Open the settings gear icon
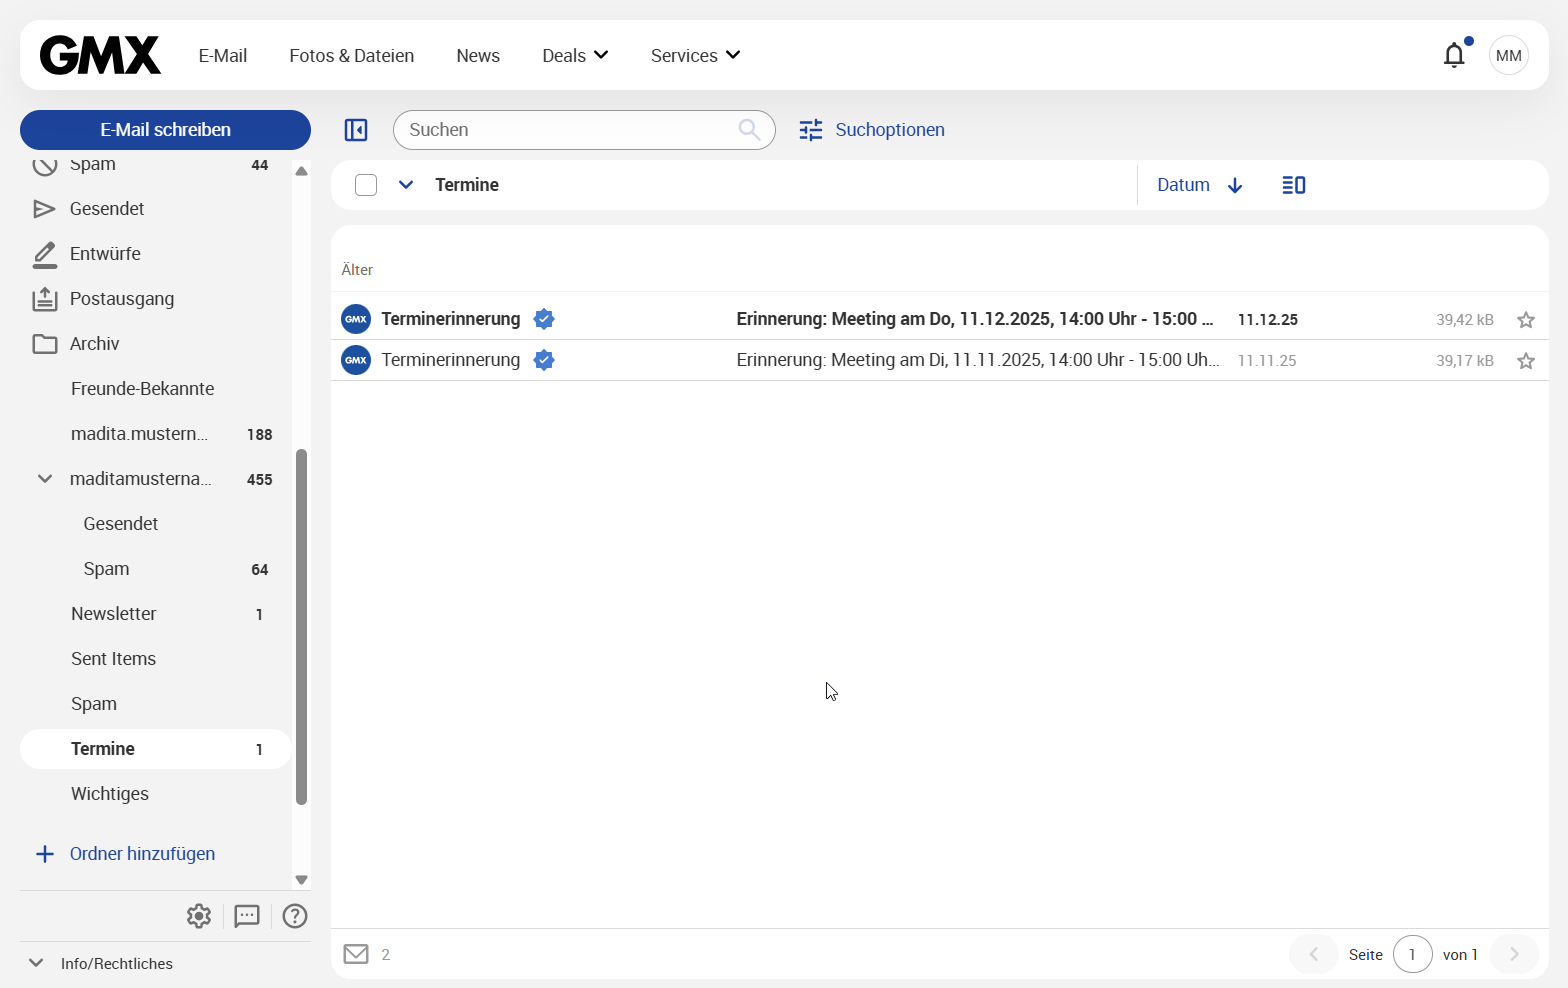Image resolution: width=1568 pixels, height=988 pixels. 199,916
